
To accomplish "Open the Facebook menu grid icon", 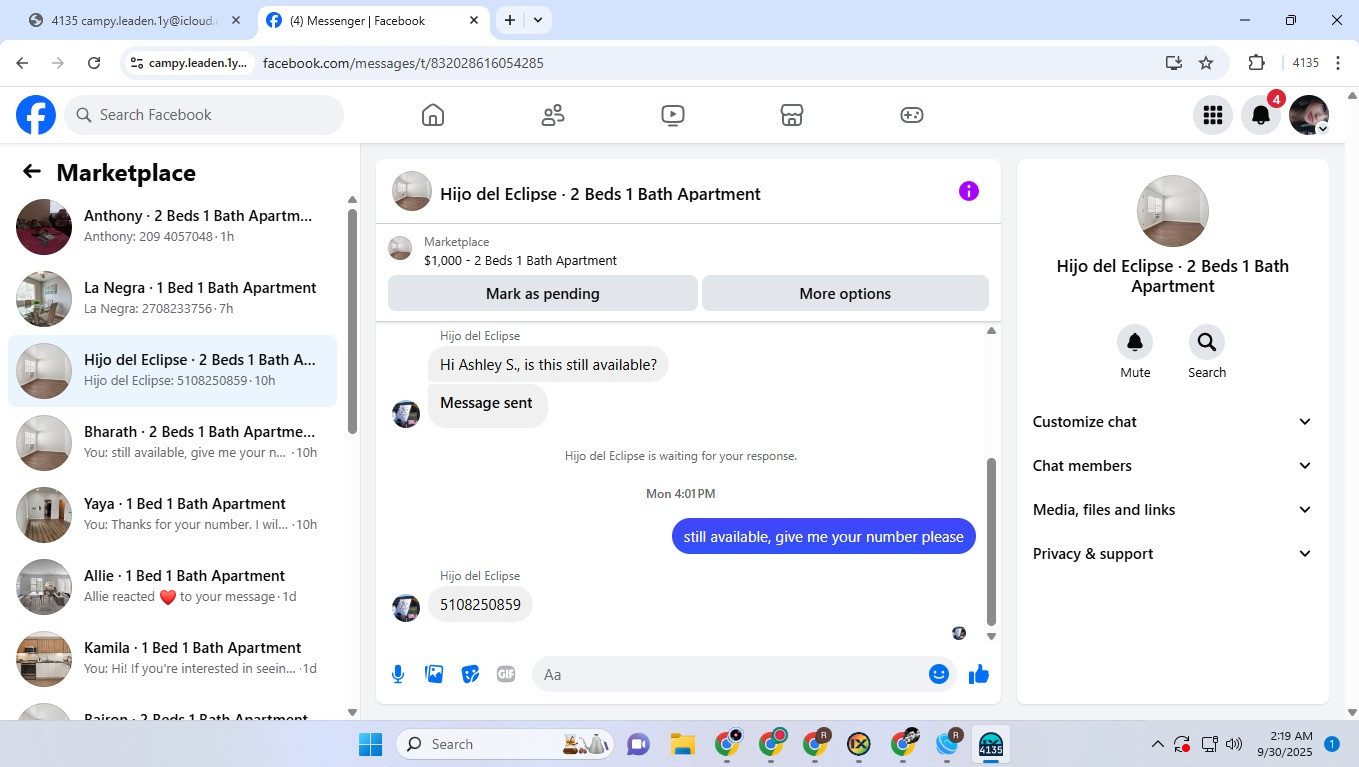I will tap(1213, 115).
